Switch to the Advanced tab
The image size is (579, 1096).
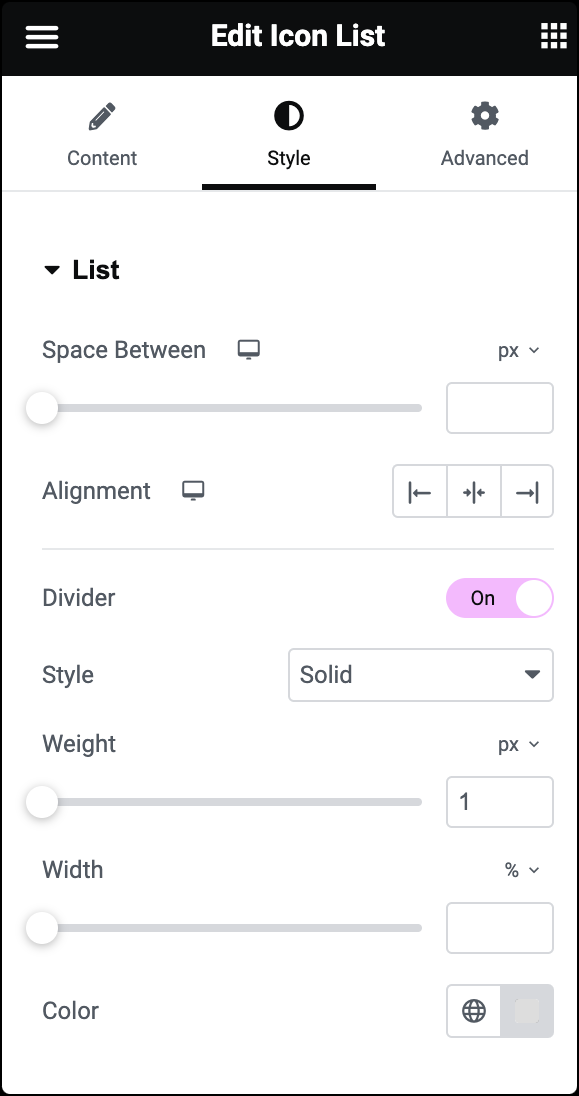coord(485,134)
